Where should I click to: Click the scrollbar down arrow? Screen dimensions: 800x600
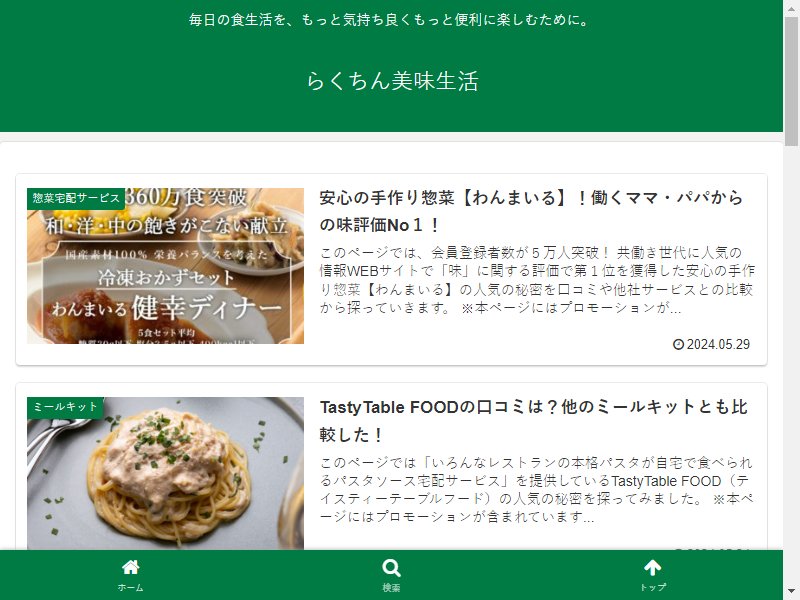click(x=791, y=592)
